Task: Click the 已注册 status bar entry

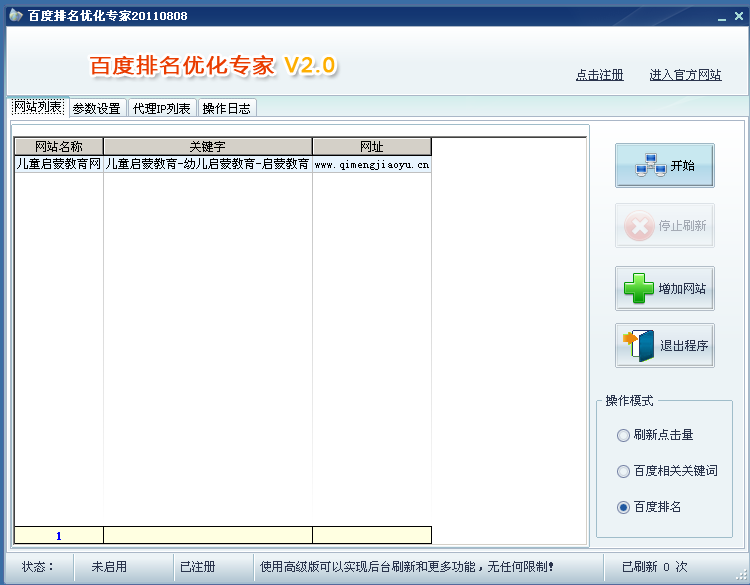Action: [198, 567]
